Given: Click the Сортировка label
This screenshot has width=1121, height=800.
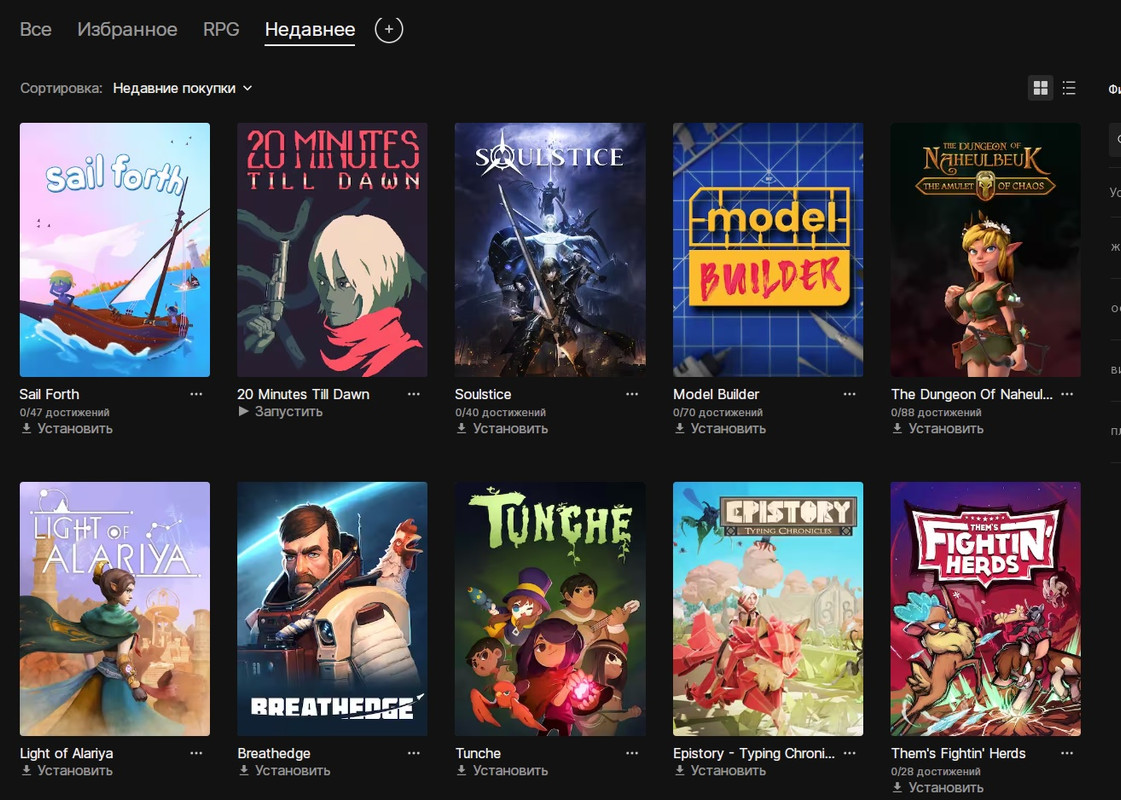Looking at the screenshot, I should [61, 88].
